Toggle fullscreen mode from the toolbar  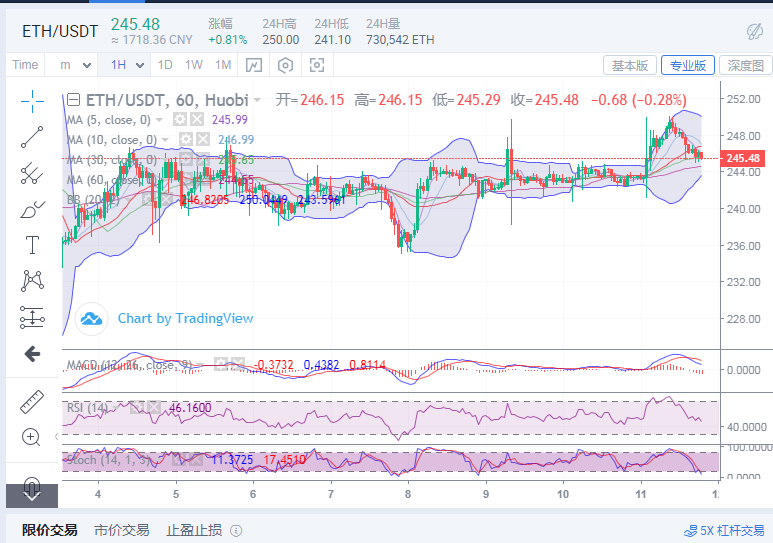pyautogui.click(x=318, y=65)
